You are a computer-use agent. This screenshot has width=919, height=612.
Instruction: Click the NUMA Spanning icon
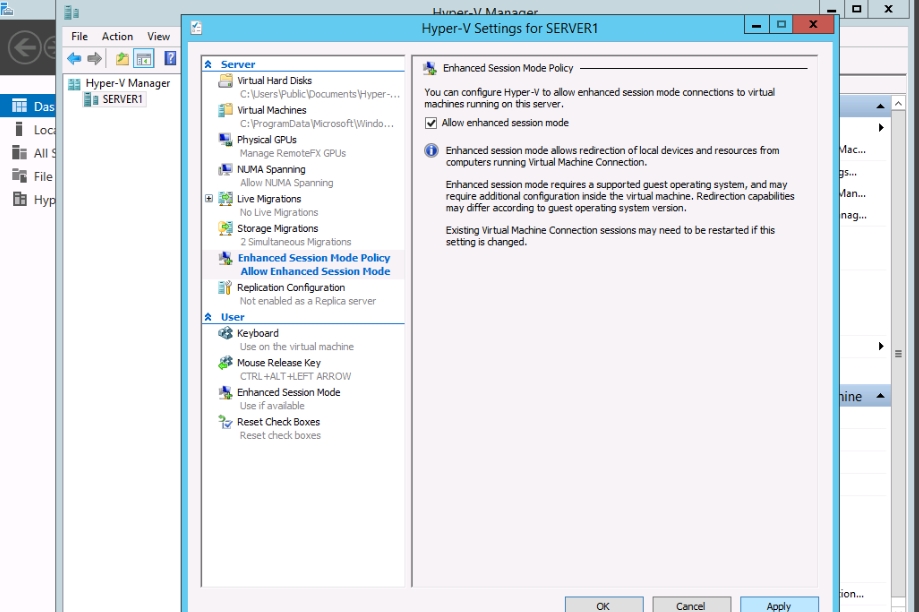point(226,170)
